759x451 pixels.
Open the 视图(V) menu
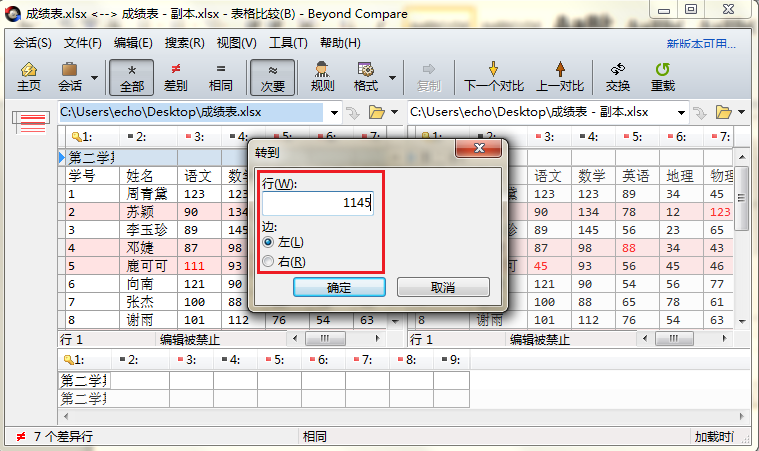coord(236,43)
